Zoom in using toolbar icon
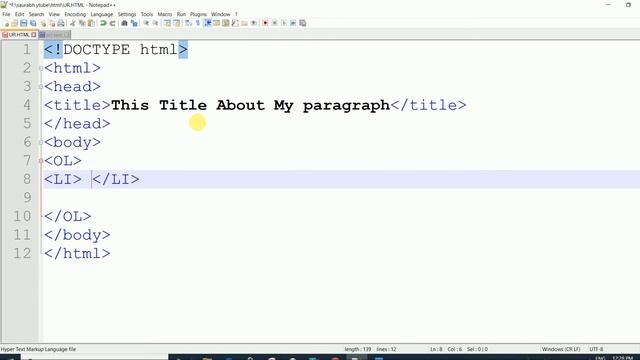The image size is (640, 360). [x=146, y=23]
